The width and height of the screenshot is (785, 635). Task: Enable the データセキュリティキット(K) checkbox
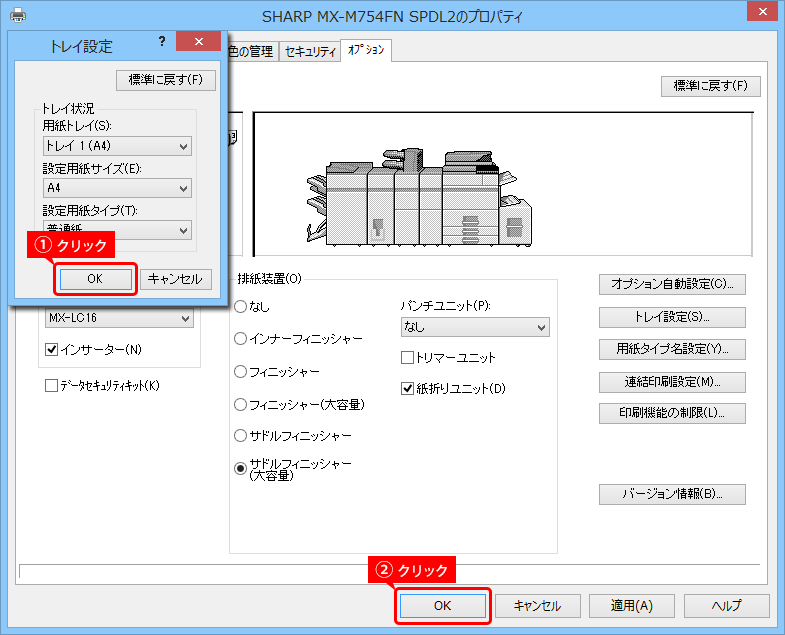pyautogui.click(x=51, y=386)
